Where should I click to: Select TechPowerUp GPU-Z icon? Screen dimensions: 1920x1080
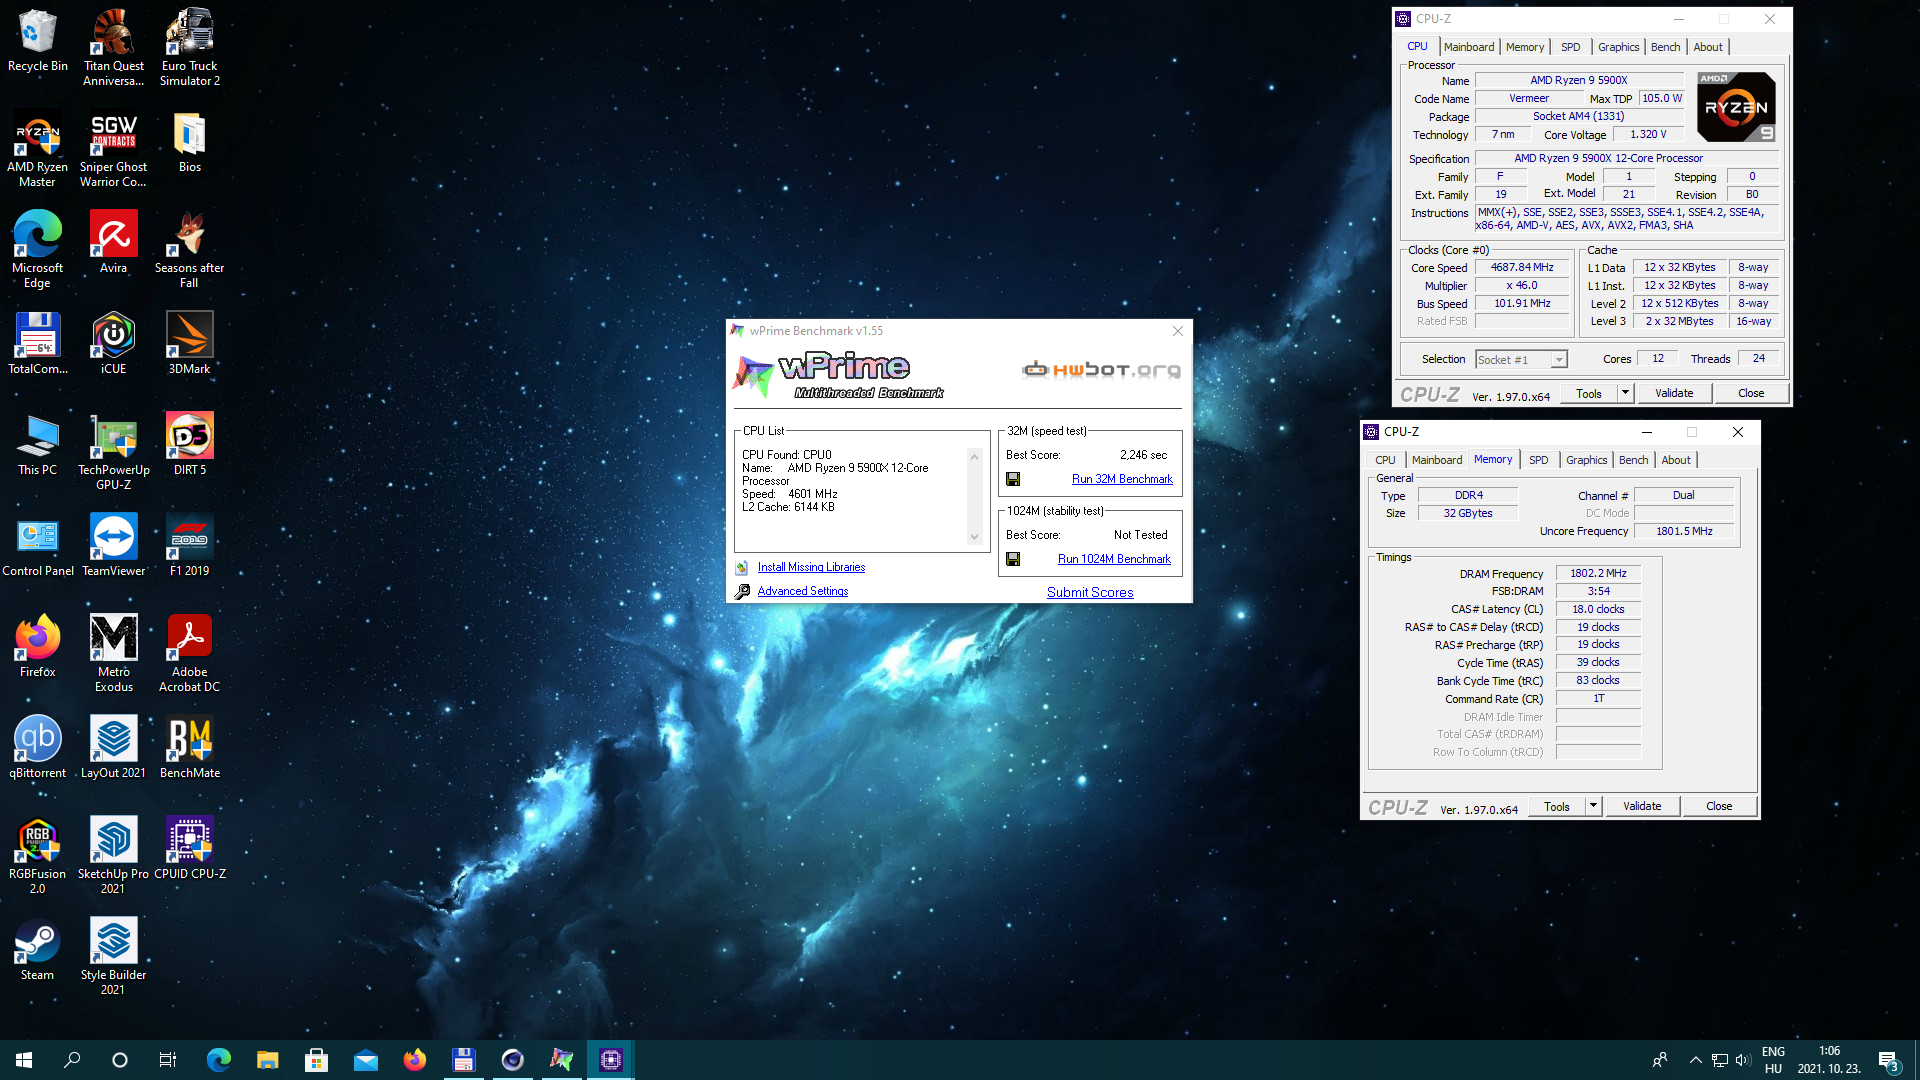pyautogui.click(x=113, y=452)
